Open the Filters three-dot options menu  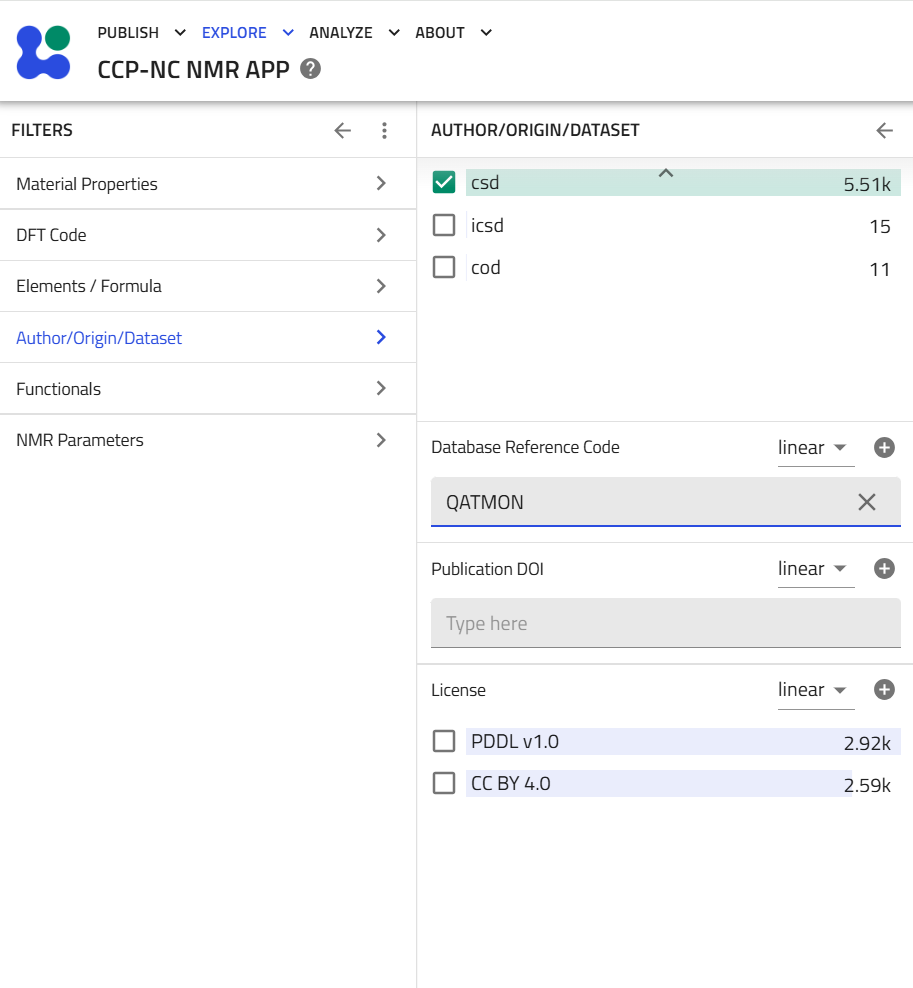click(x=384, y=130)
